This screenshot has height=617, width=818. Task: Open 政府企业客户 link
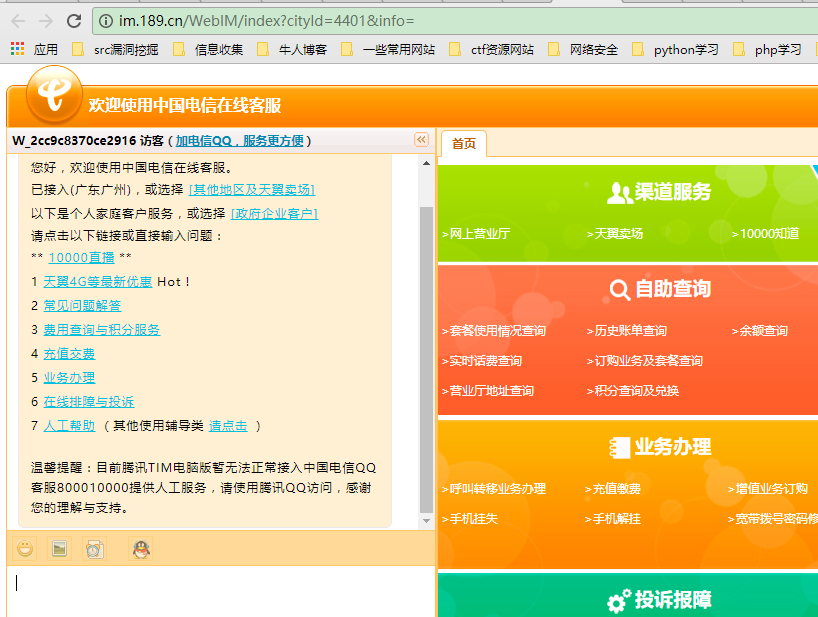point(274,214)
